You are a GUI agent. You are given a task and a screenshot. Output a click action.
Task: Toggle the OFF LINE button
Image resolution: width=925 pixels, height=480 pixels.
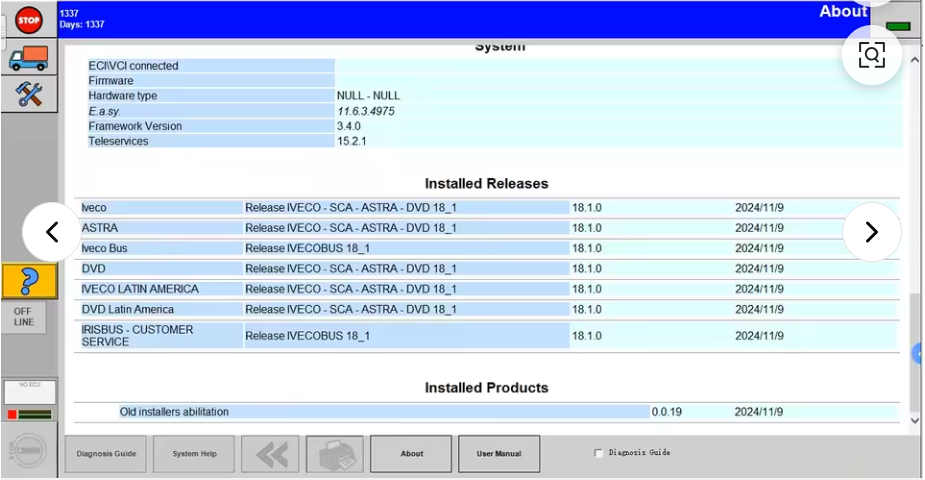point(24,317)
